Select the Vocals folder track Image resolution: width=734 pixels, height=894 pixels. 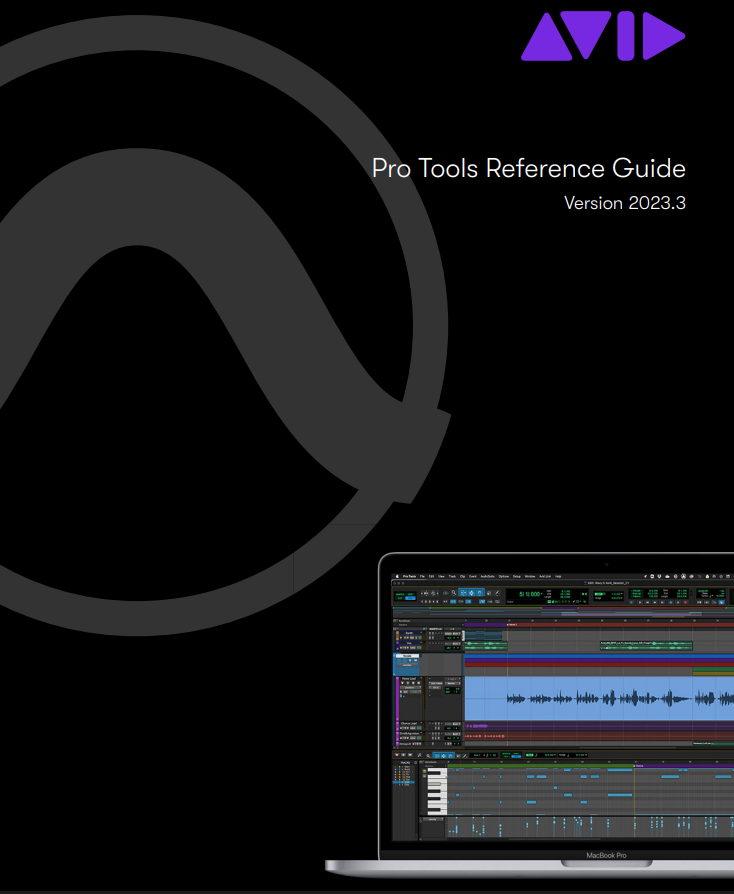click(x=407, y=656)
